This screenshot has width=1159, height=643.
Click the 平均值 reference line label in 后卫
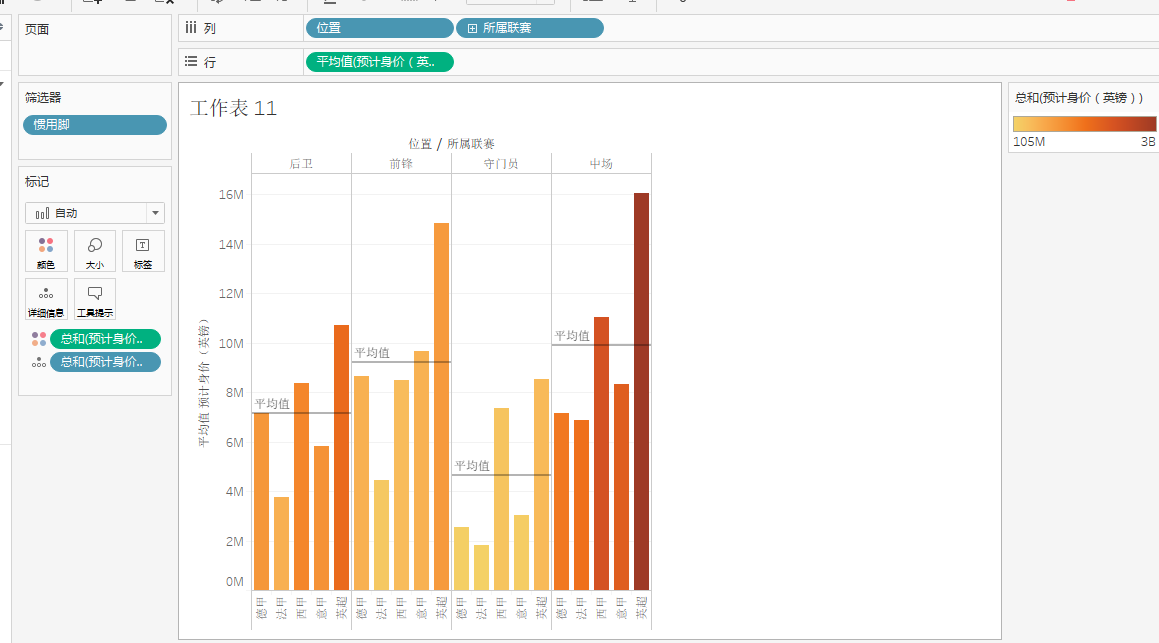point(272,404)
